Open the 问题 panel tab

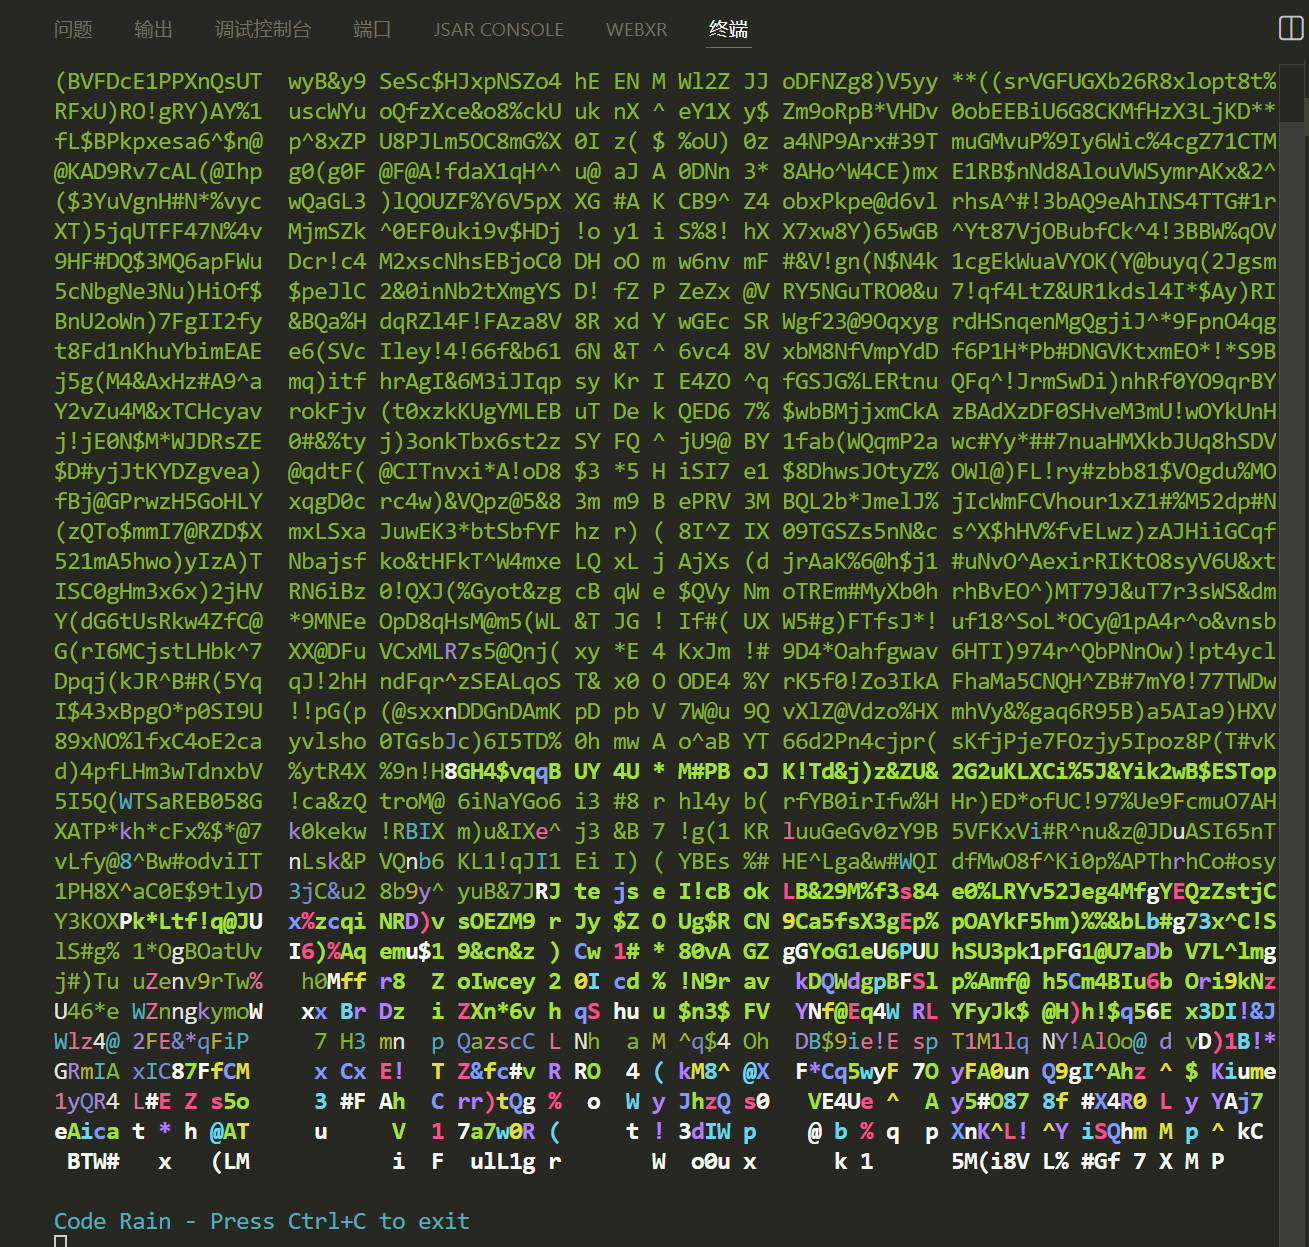pos(73,30)
